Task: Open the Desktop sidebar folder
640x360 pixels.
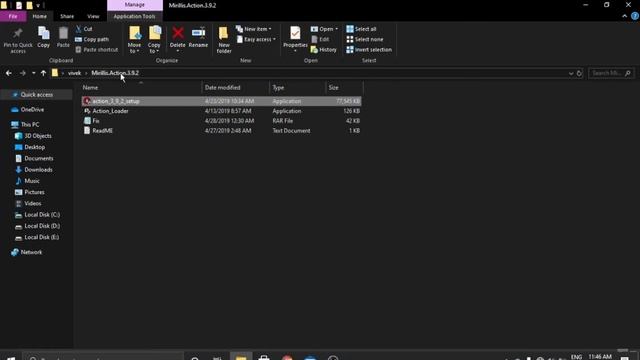Action: (x=34, y=147)
